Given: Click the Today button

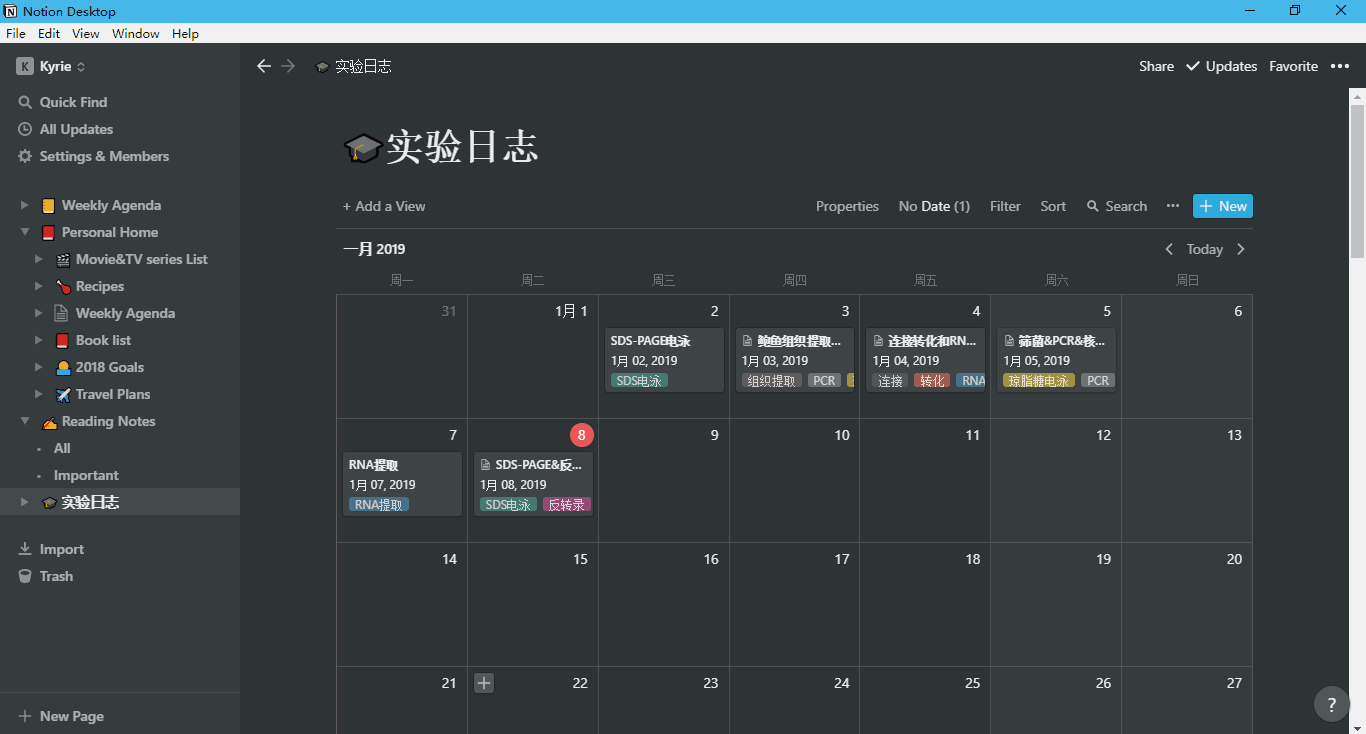Looking at the screenshot, I should tap(1204, 249).
